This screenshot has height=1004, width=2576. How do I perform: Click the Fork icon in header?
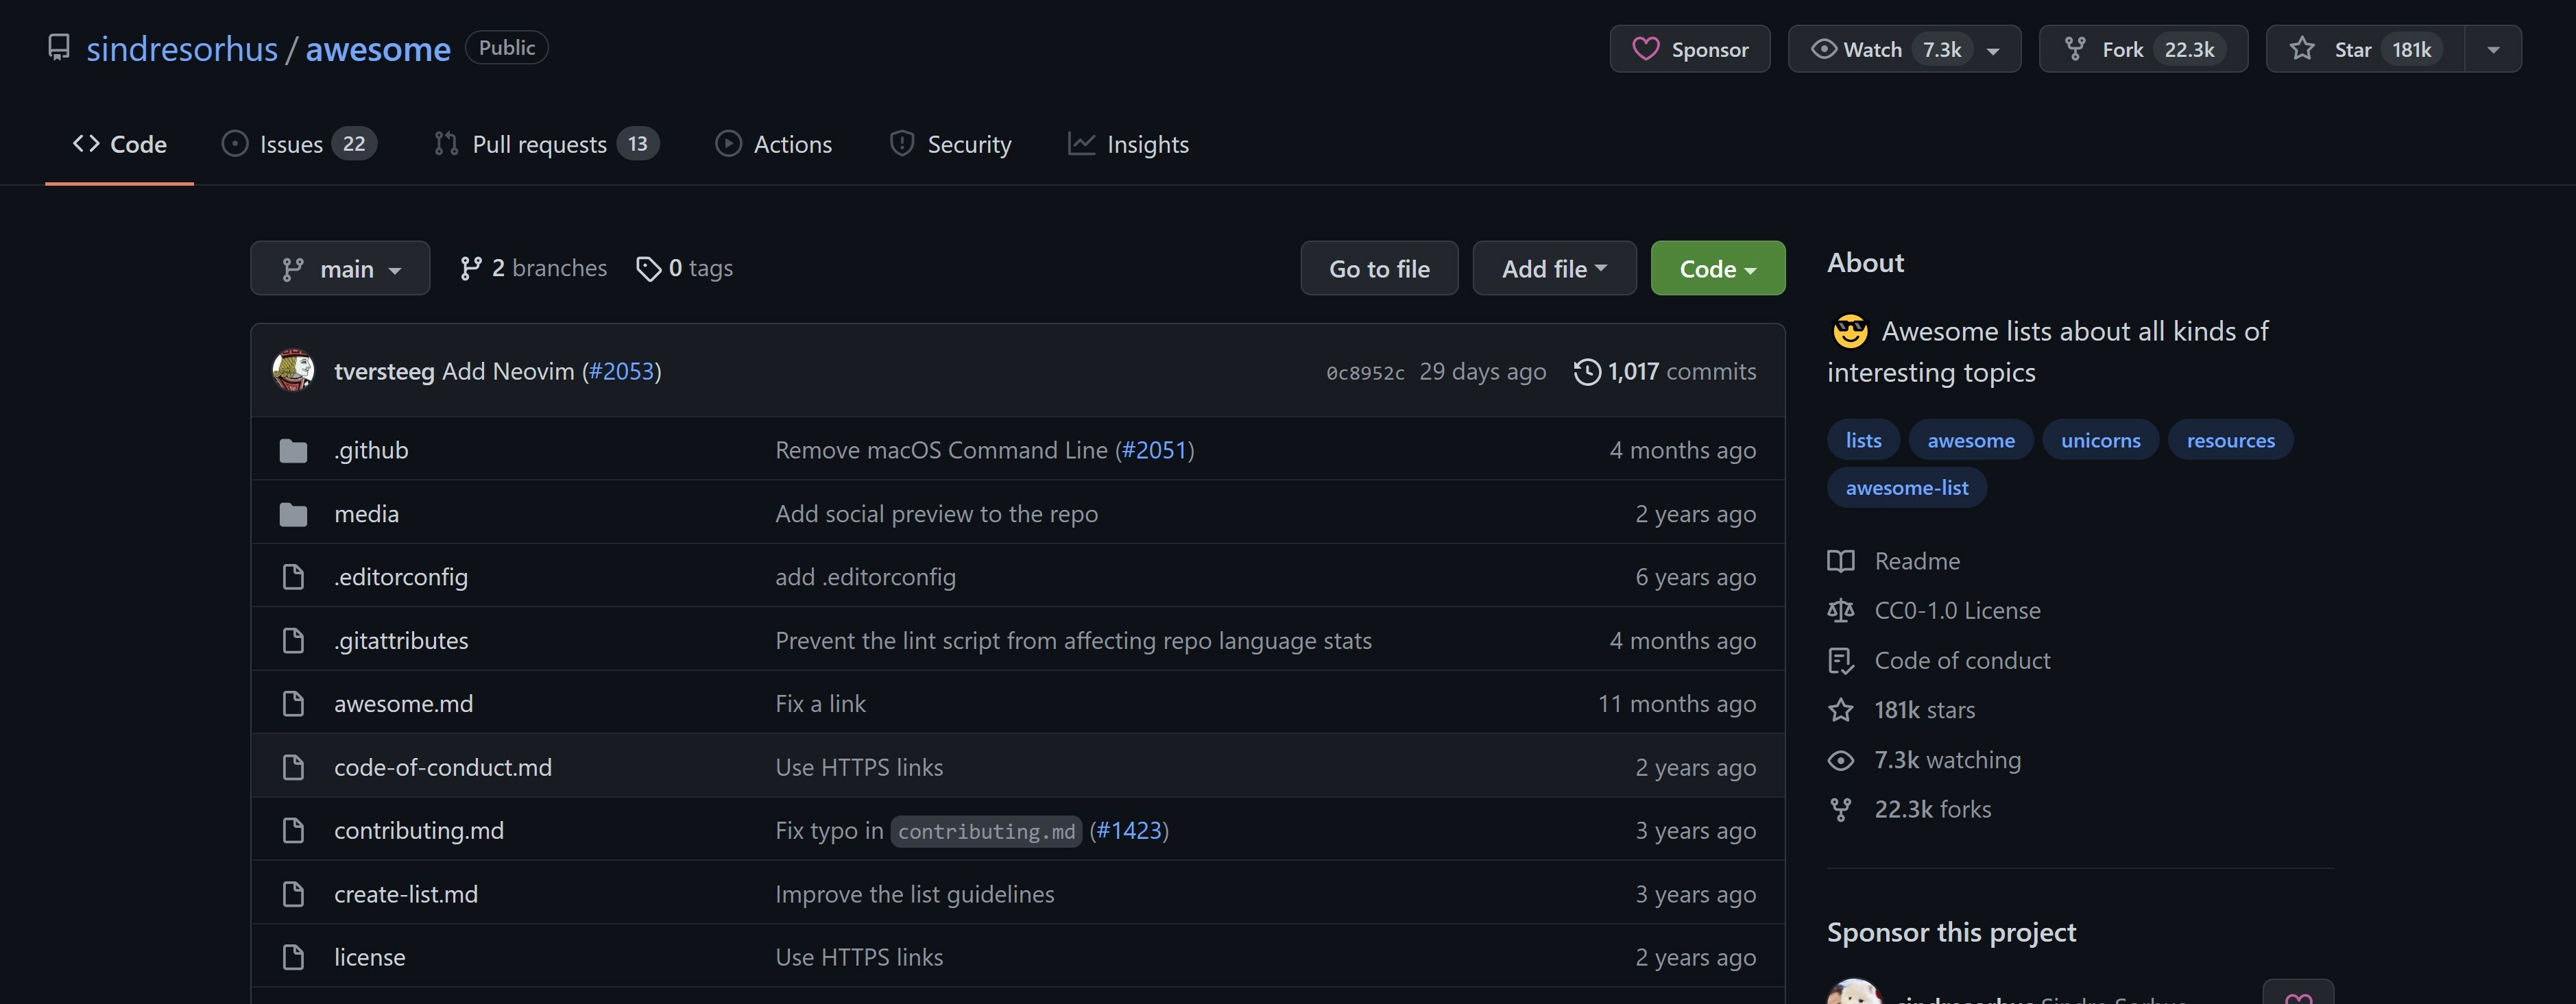2075,49
